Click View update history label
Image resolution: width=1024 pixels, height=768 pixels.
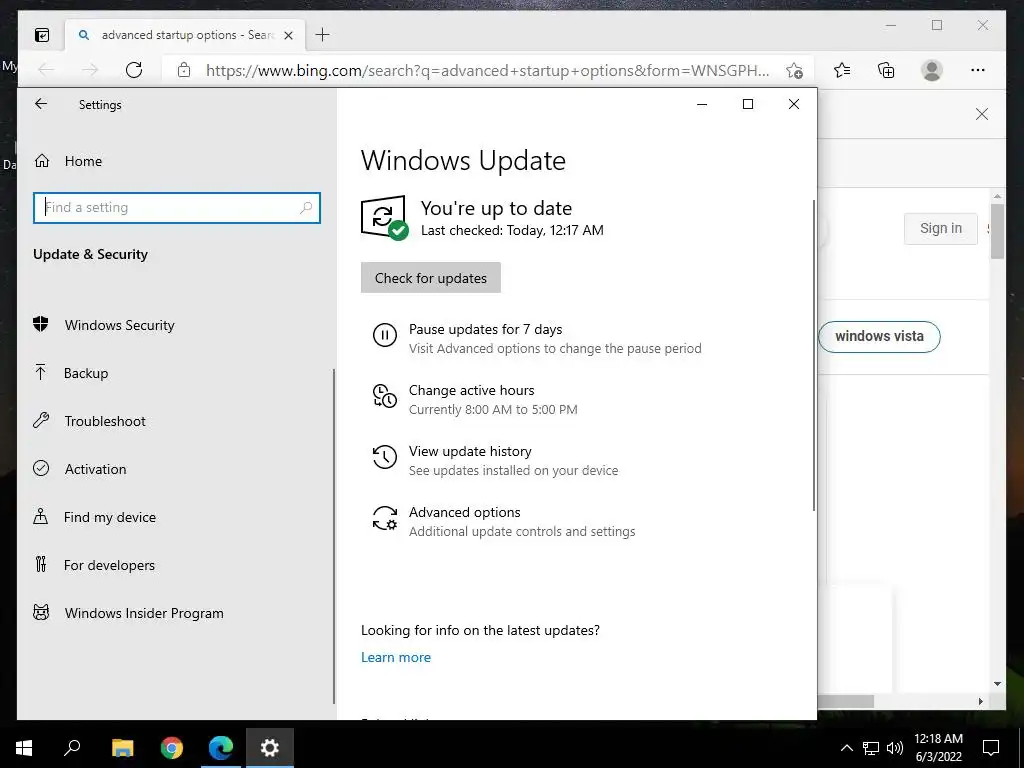click(470, 451)
